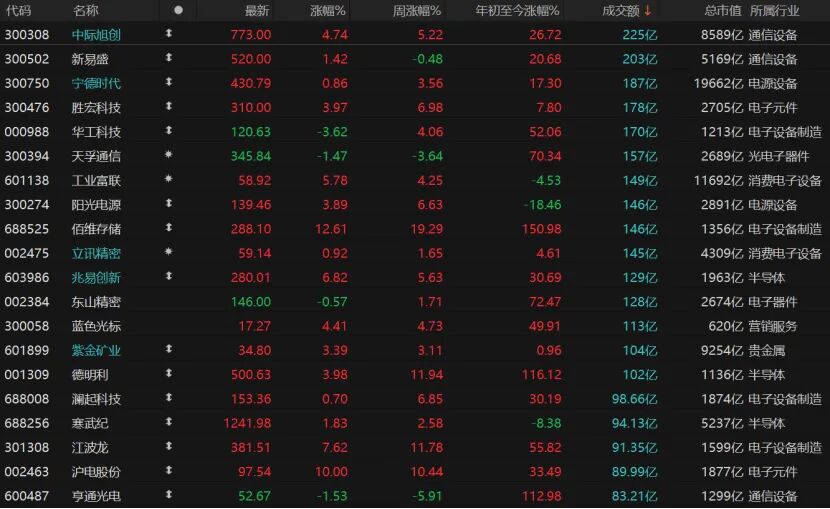This screenshot has width=830, height=509.
Task: Click the arrow icon in 紫金矿业 row
Action: (x=168, y=350)
